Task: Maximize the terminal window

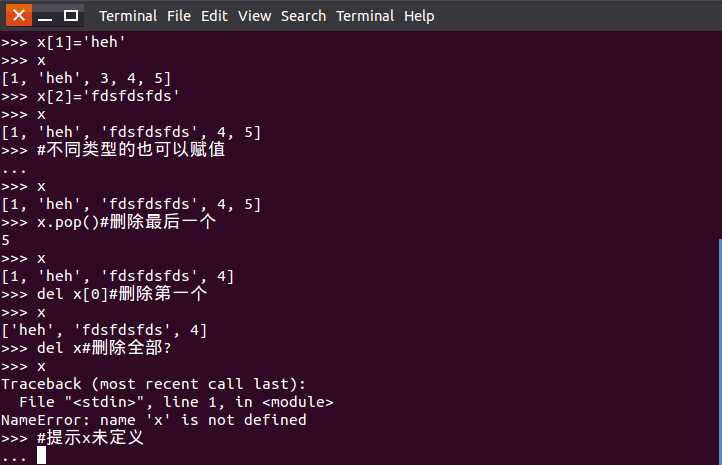Action: pos(70,16)
